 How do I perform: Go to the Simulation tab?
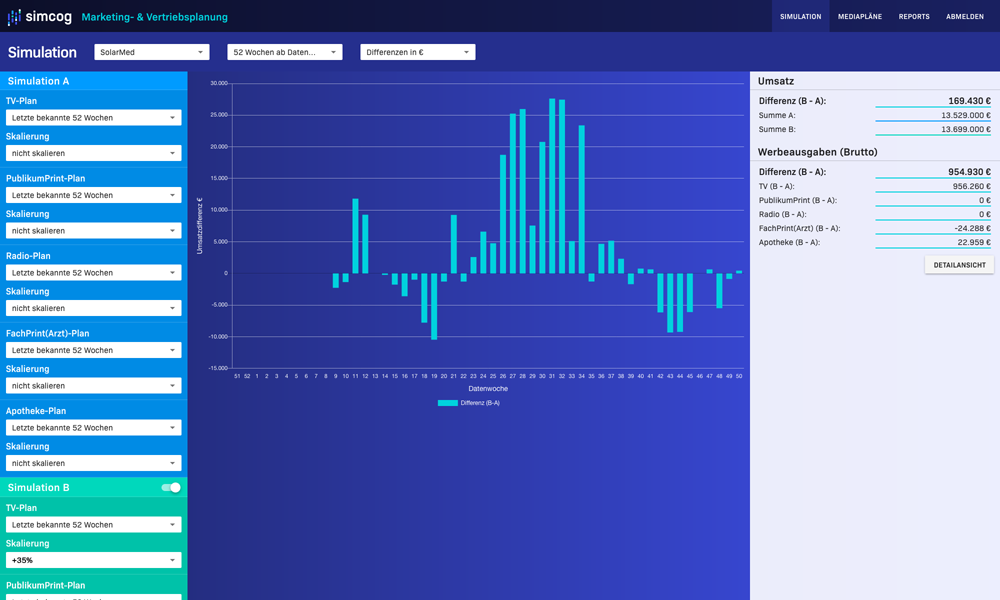point(800,17)
